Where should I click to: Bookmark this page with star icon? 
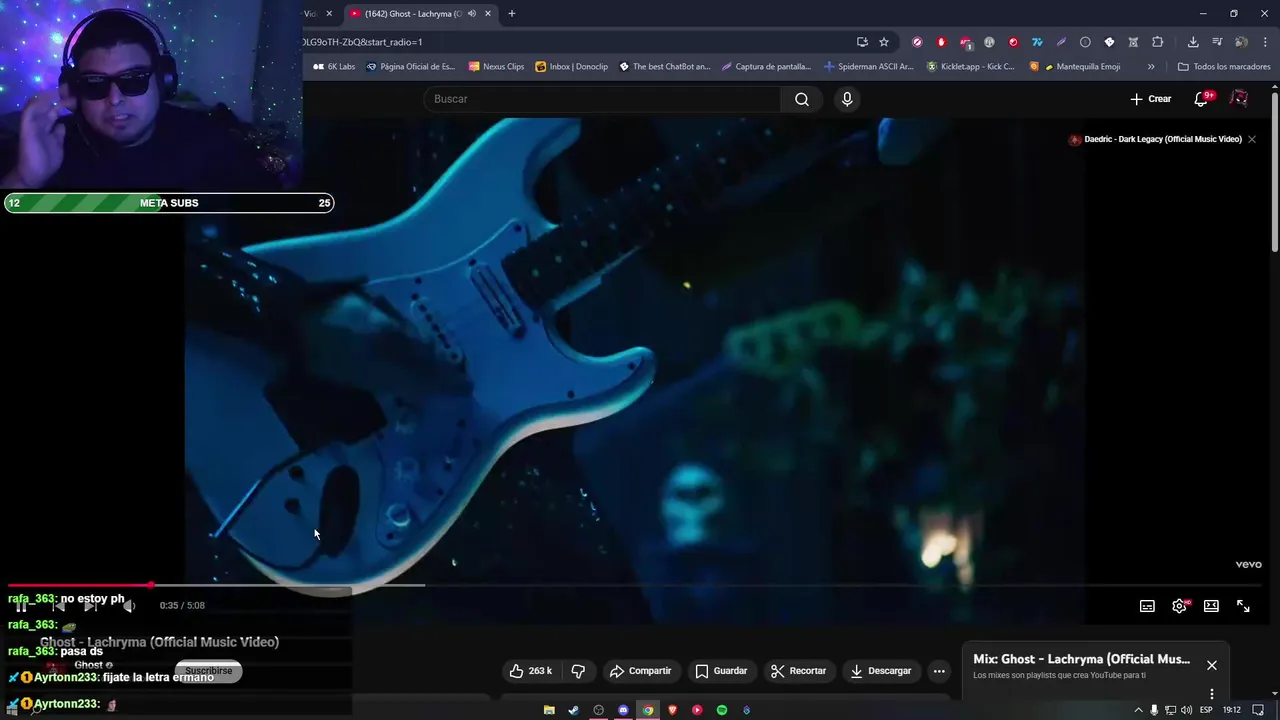pyautogui.click(x=884, y=42)
